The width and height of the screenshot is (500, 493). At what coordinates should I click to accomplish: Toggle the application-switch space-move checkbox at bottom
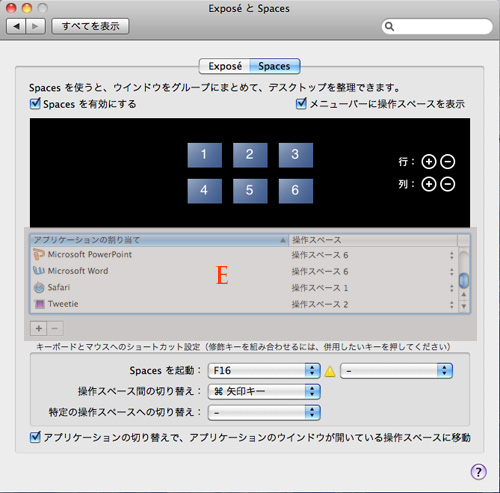tap(35, 437)
